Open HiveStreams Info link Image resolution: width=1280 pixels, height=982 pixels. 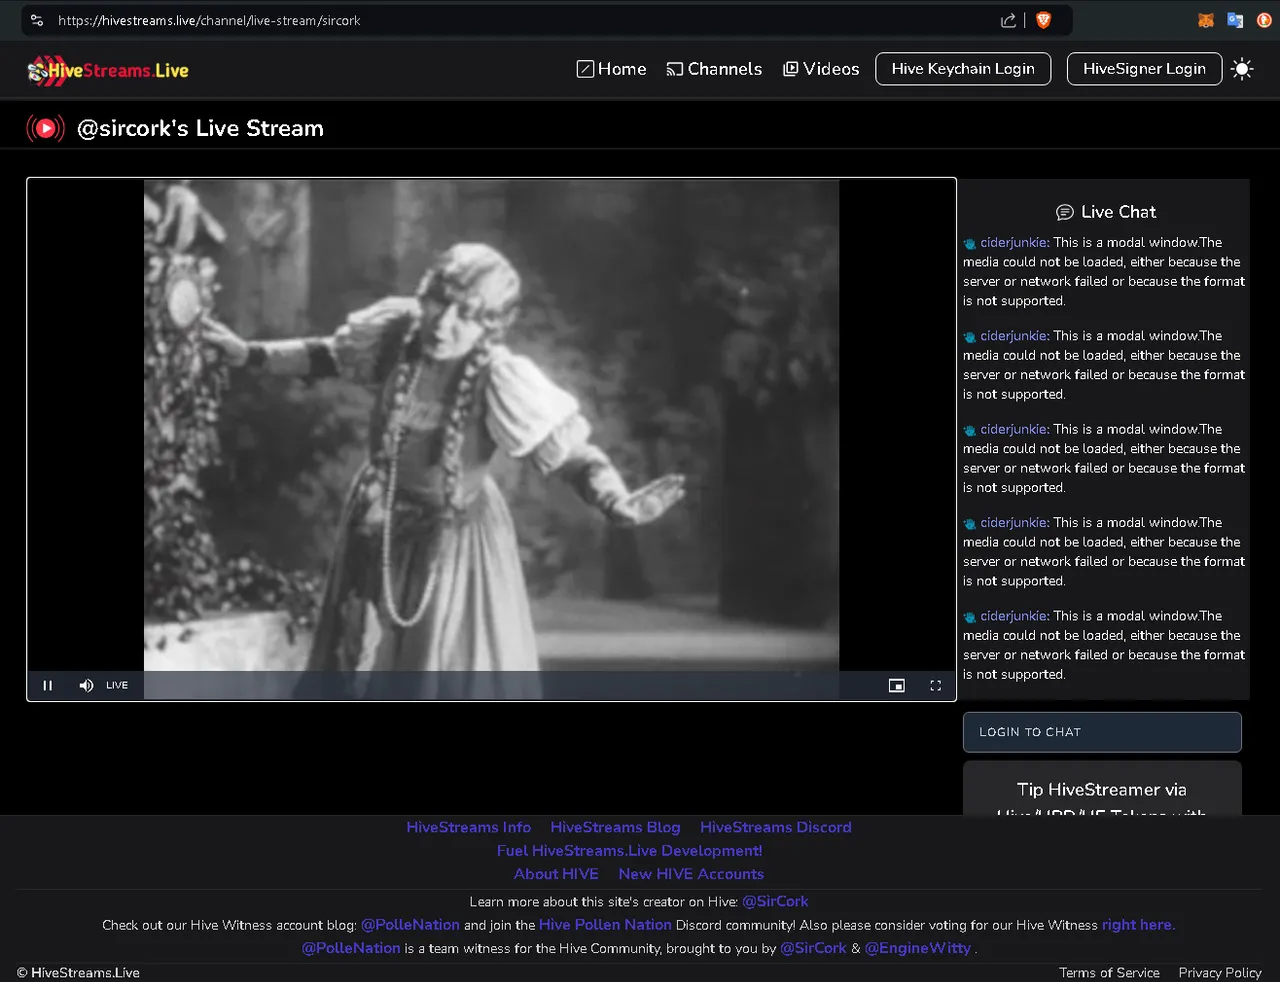tap(468, 827)
